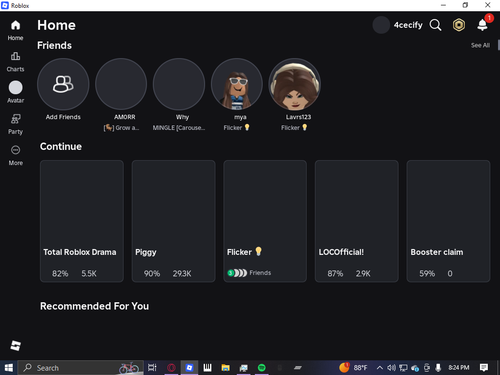Open Why friend avatar
500x375 pixels.
pyautogui.click(x=179, y=84)
